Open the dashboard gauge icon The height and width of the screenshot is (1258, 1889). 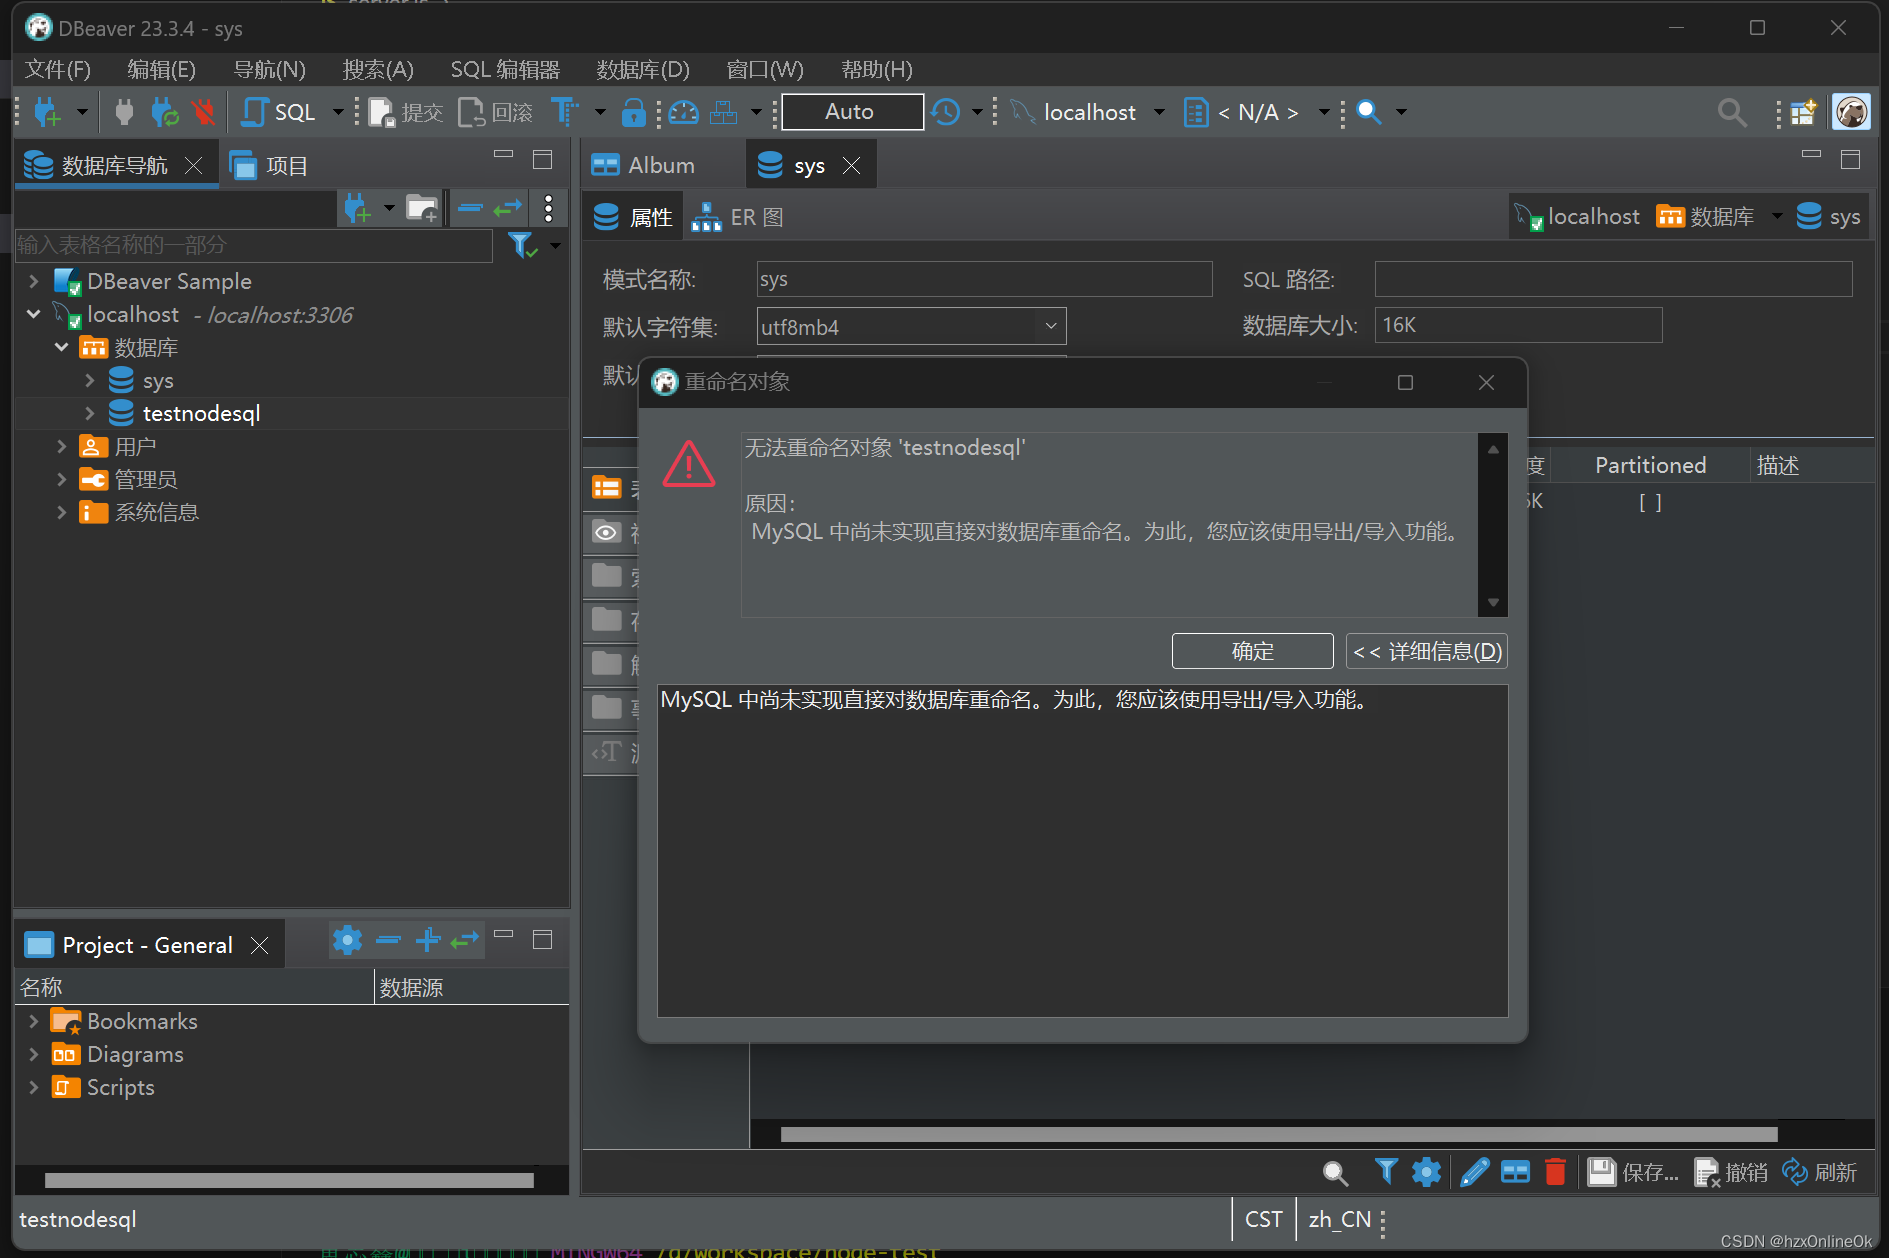click(684, 112)
